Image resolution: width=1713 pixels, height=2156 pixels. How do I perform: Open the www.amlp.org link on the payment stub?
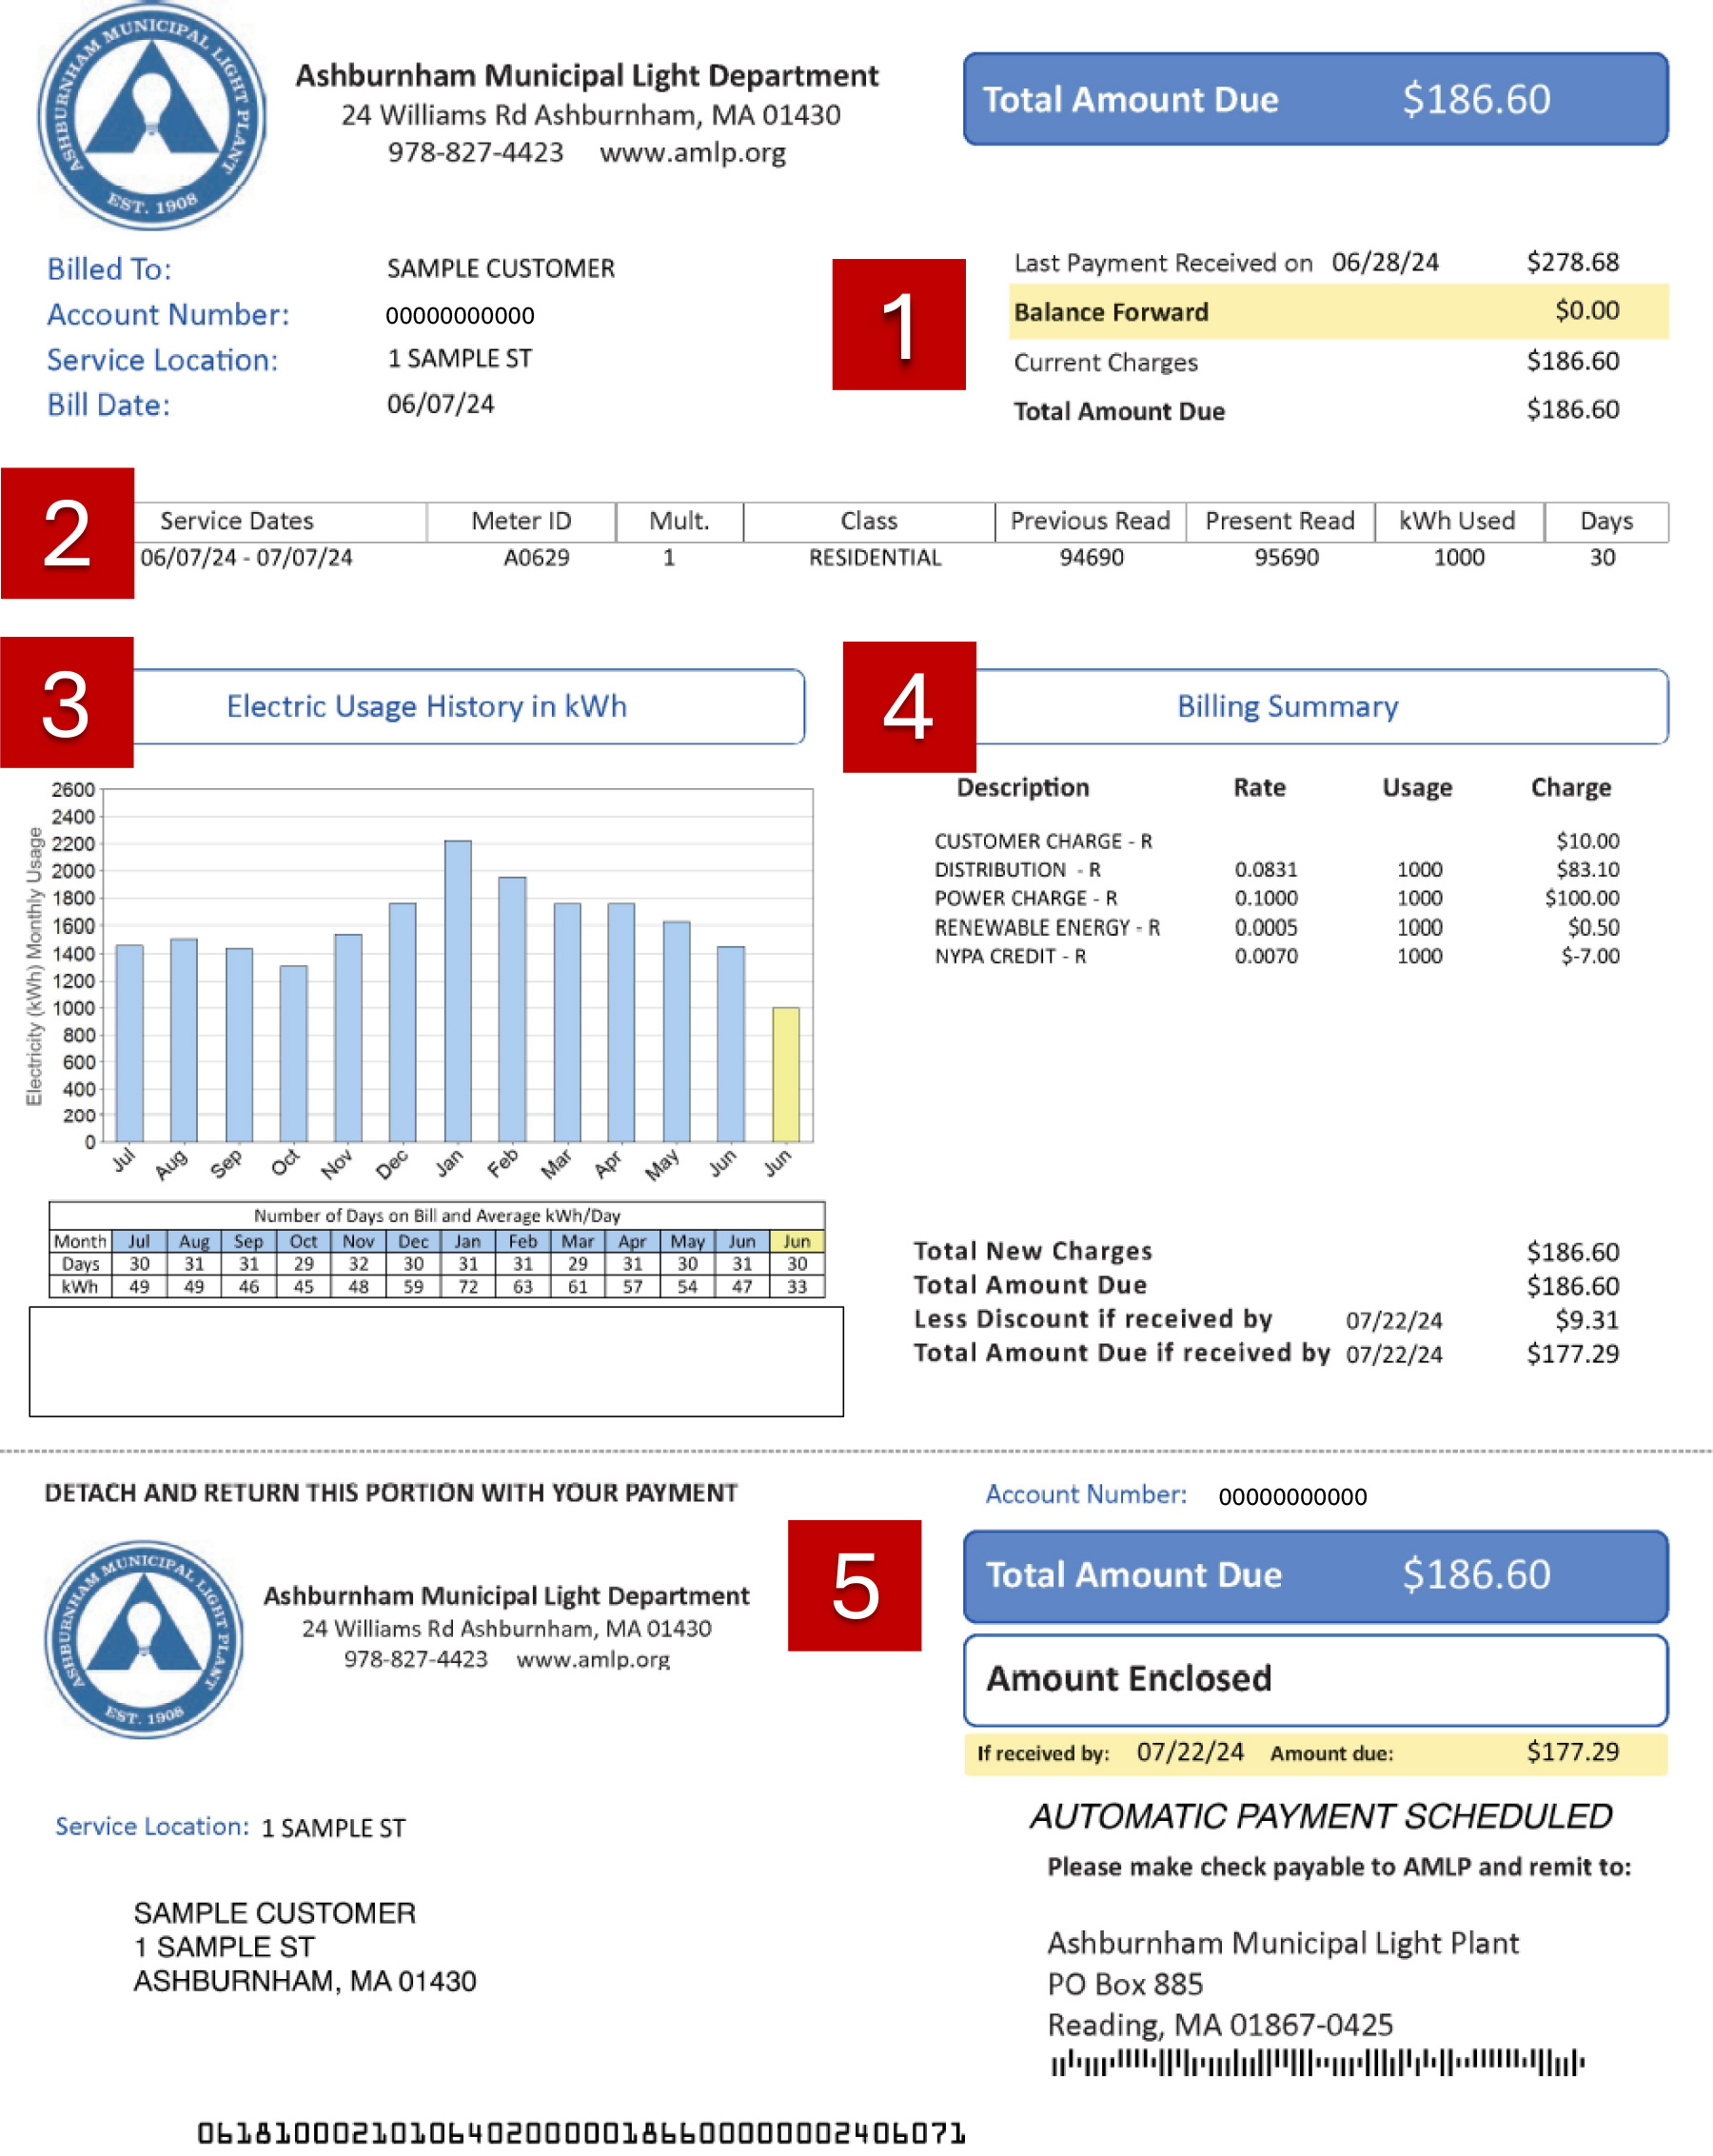pos(593,1659)
